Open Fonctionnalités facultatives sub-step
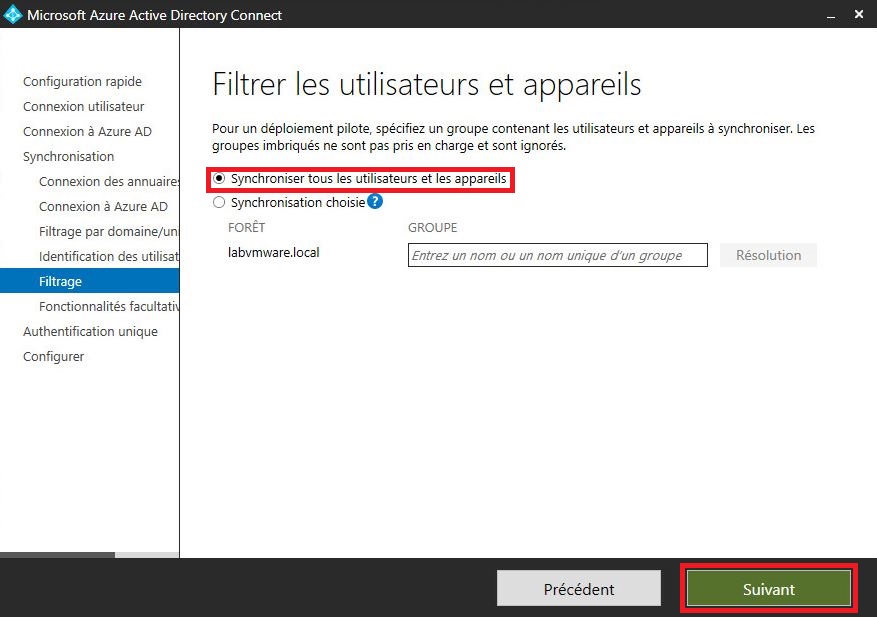 tap(109, 307)
